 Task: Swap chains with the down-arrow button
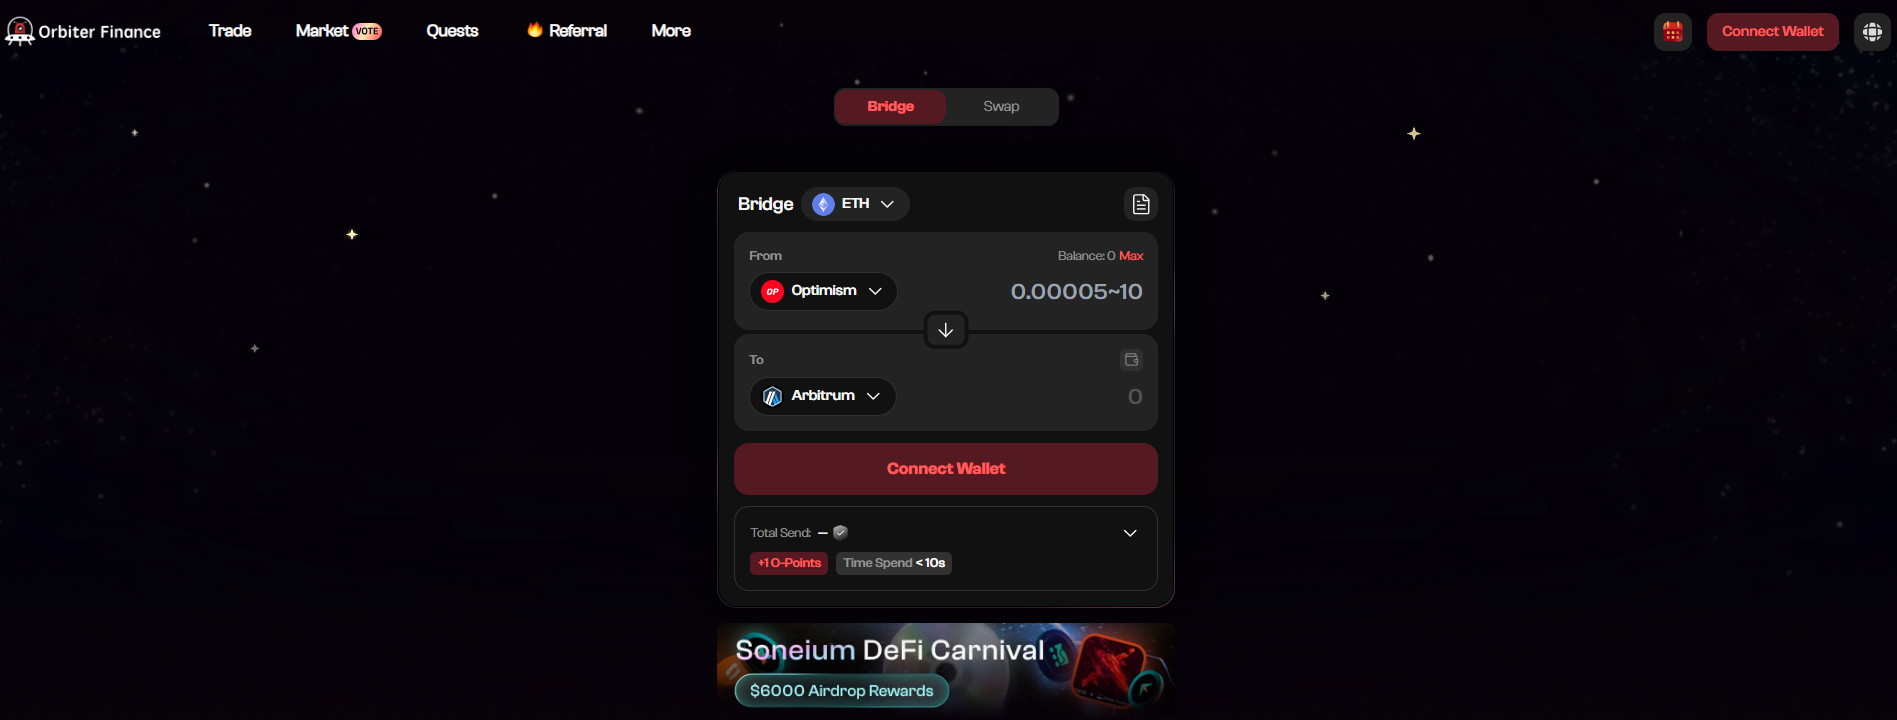(x=945, y=330)
